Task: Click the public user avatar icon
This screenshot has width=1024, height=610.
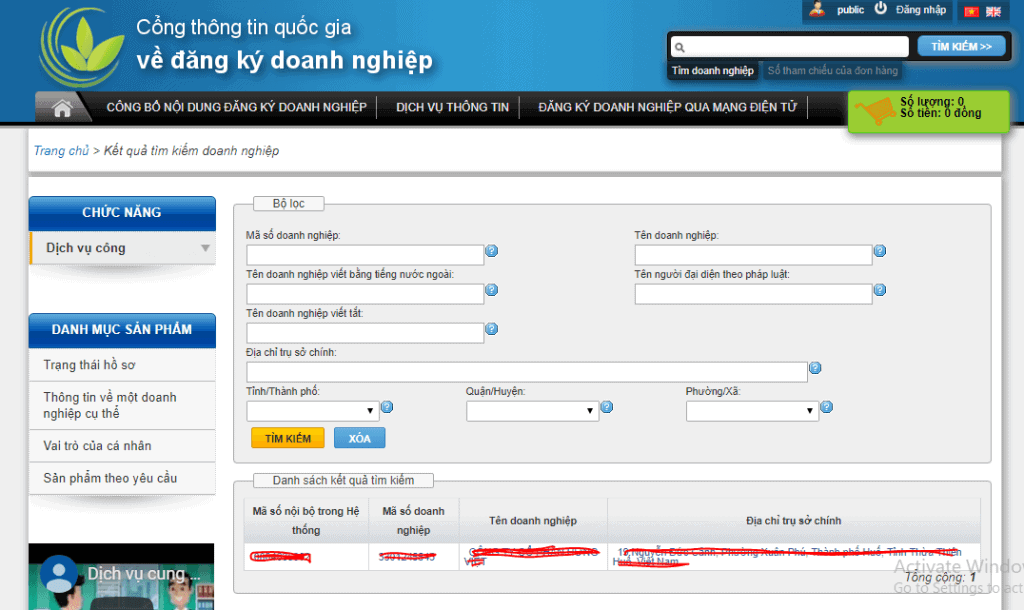Action: pyautogui.click(x=817, y=9)
